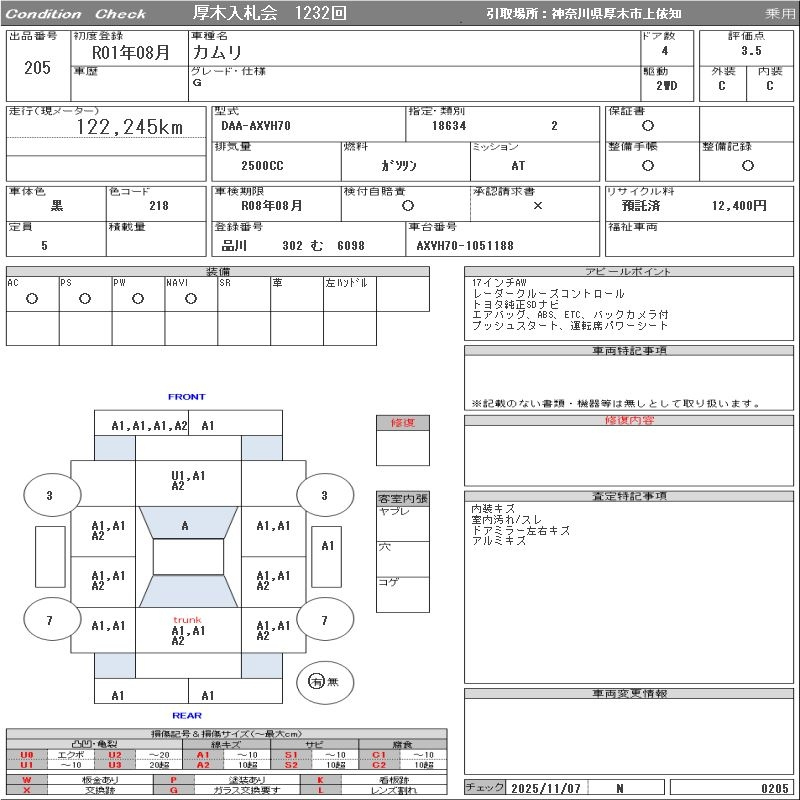Screen dimensions: 800x800
Task: Click the circle under the NAVI equipment column
Action: (x=190, y=298)
